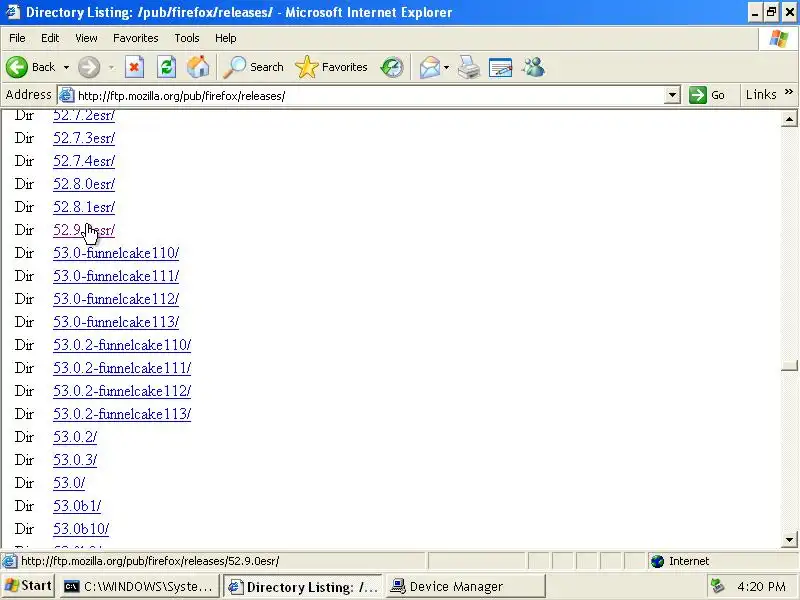Open the View menu
The width and height of the screenshot is (800, 600).
[86, 38]
